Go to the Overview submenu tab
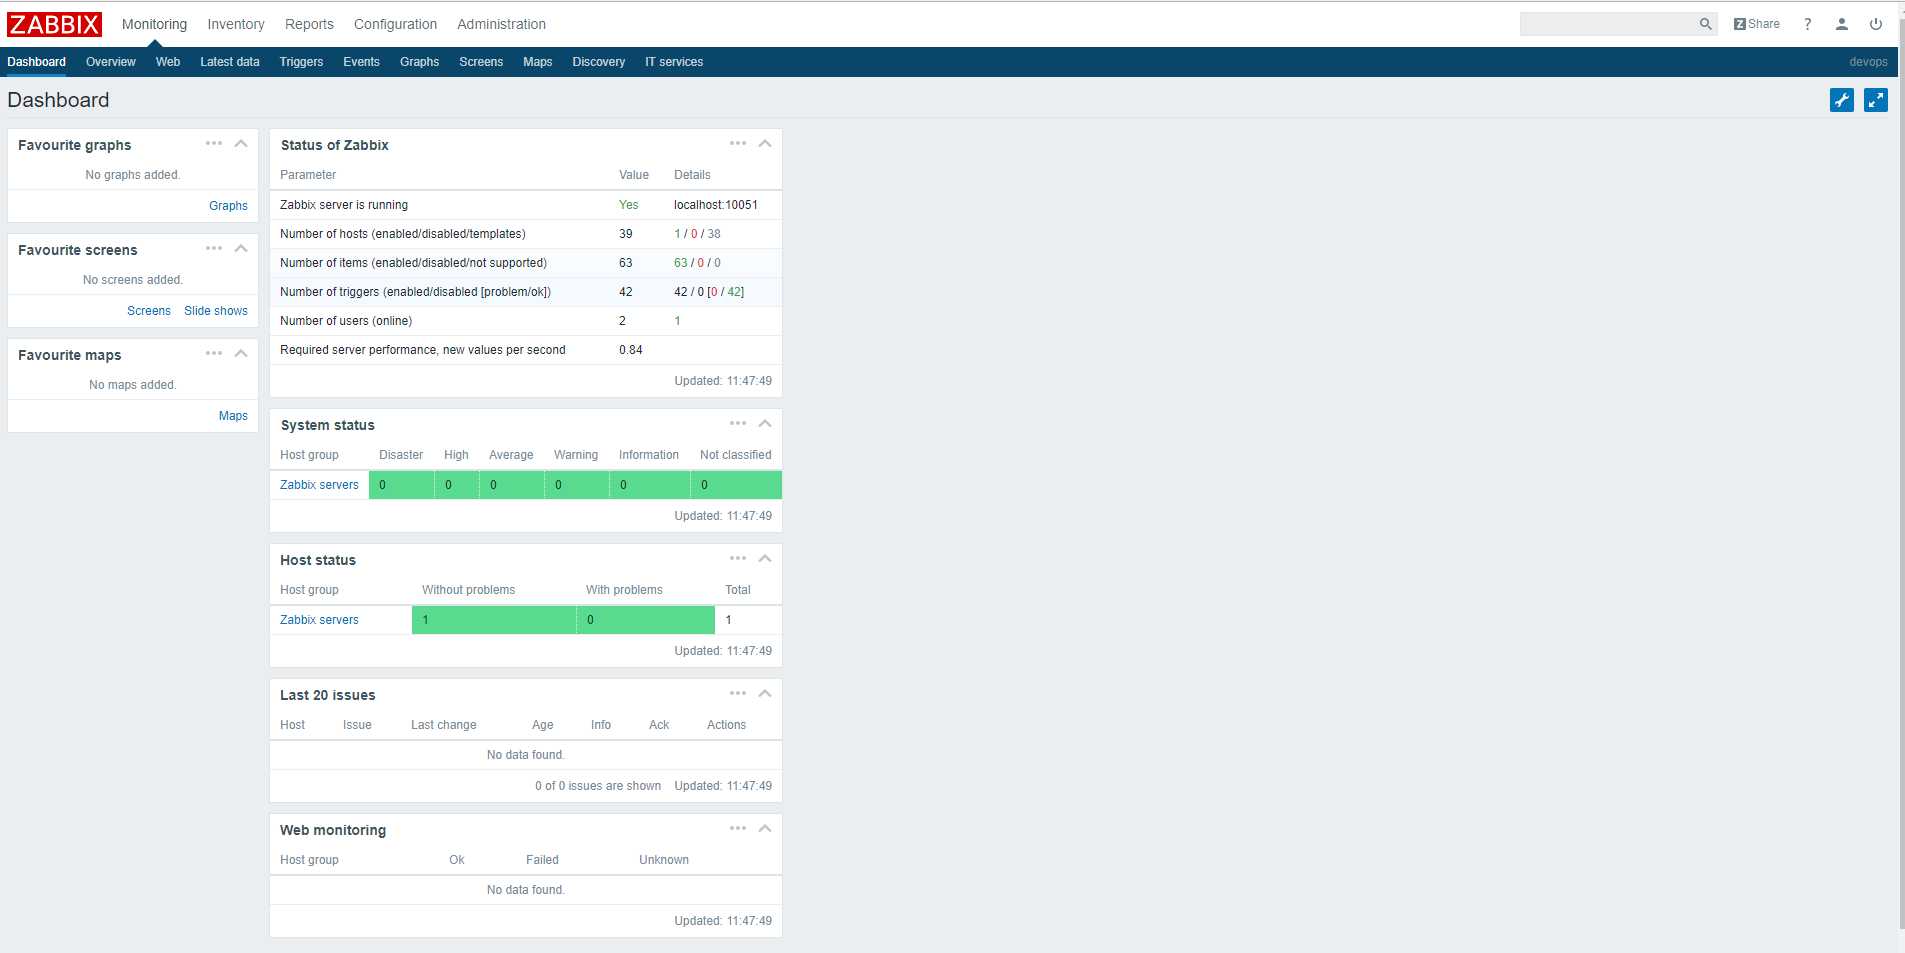Image resolution: width=1905 pixels, height=953 pixels. pos(111,62)
